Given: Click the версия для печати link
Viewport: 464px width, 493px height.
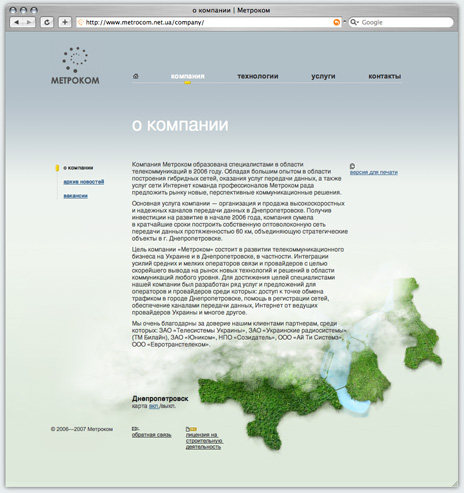Looking at the screenshot, I should tap(374, 172).
